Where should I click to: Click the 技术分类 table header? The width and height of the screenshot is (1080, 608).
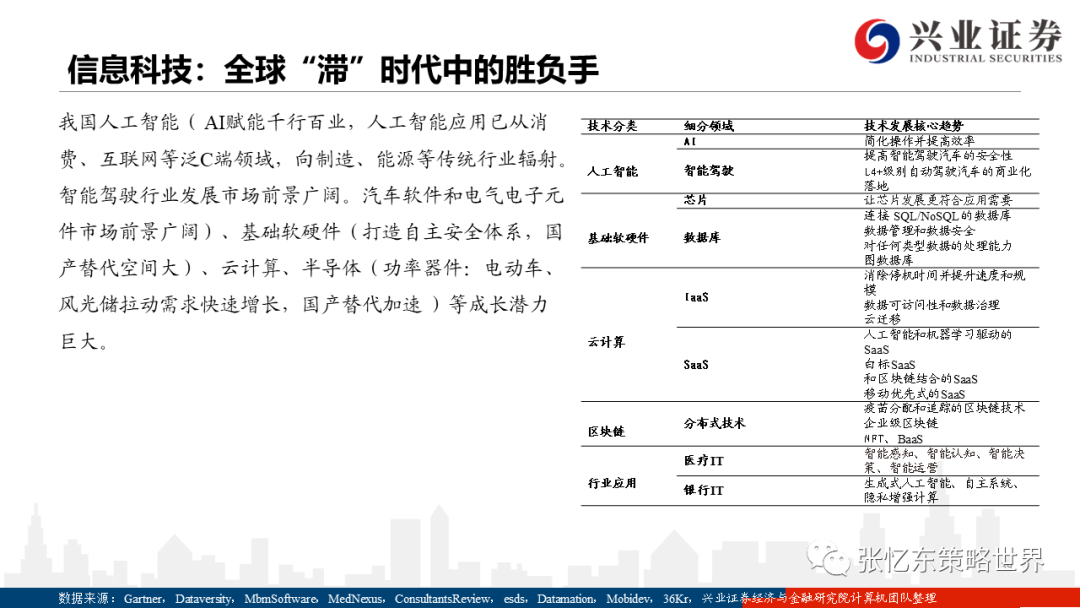pos(612,126)
